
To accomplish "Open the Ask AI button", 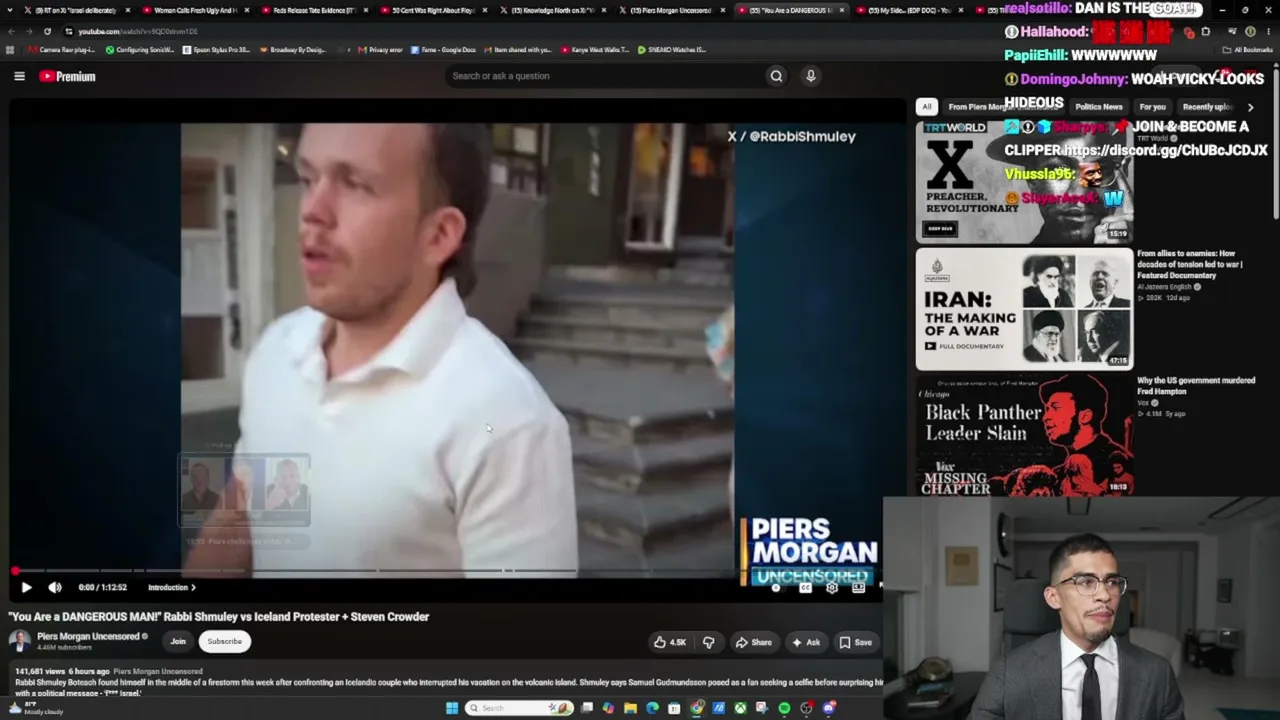I will pyautogui.click(x=805, y=642).
